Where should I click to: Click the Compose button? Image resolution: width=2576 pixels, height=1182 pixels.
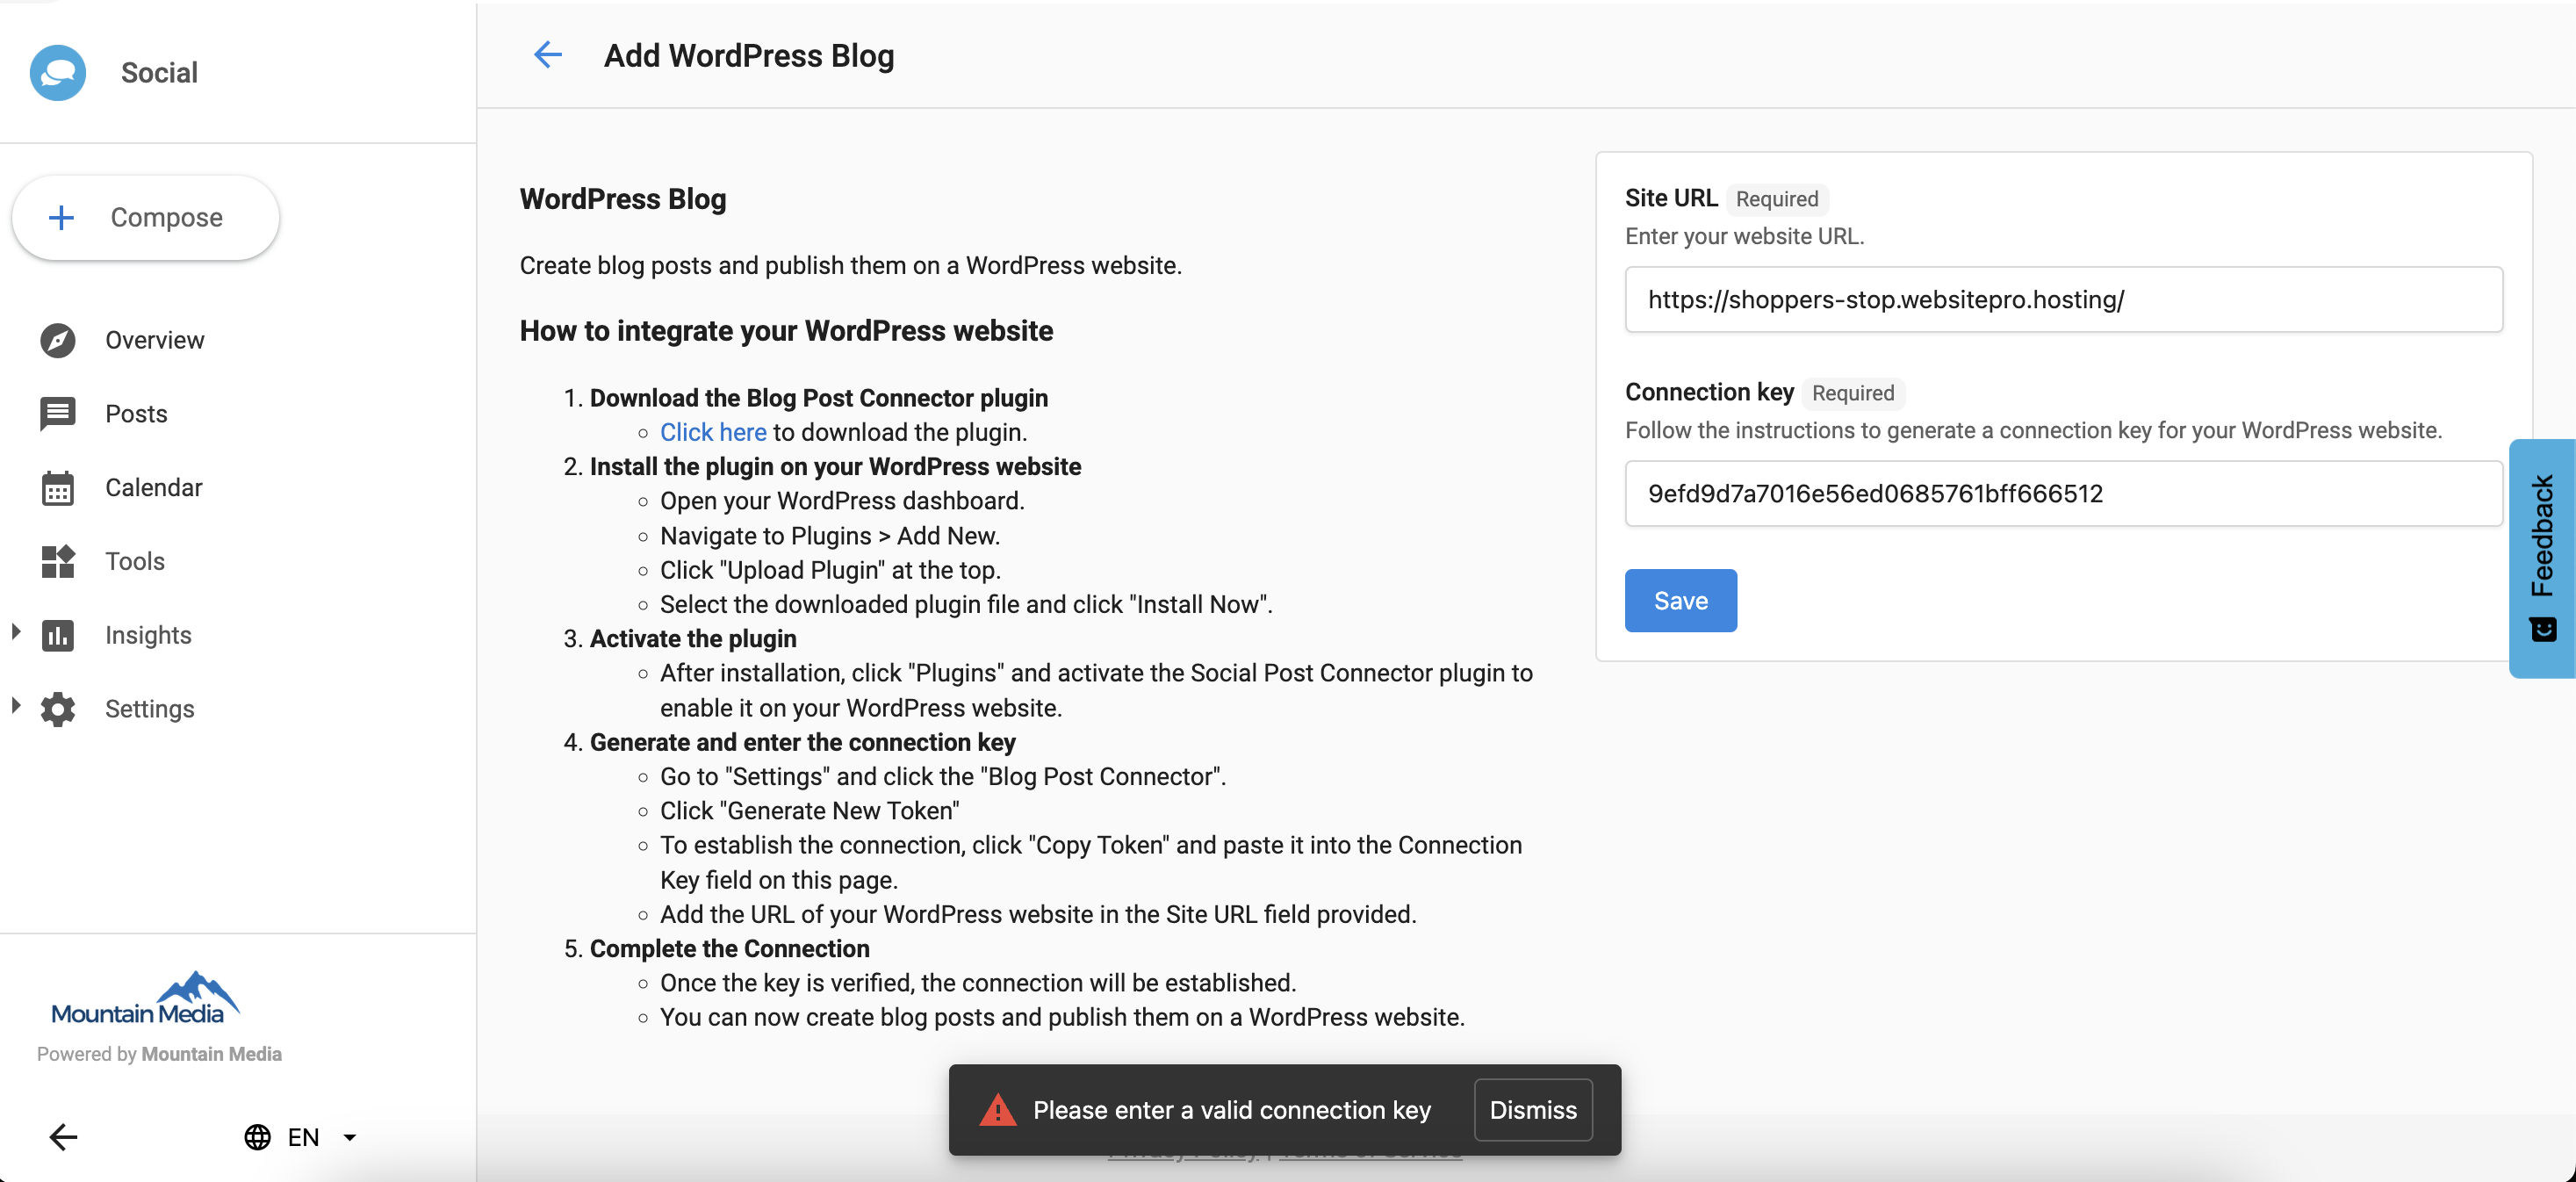click(146, 218)
